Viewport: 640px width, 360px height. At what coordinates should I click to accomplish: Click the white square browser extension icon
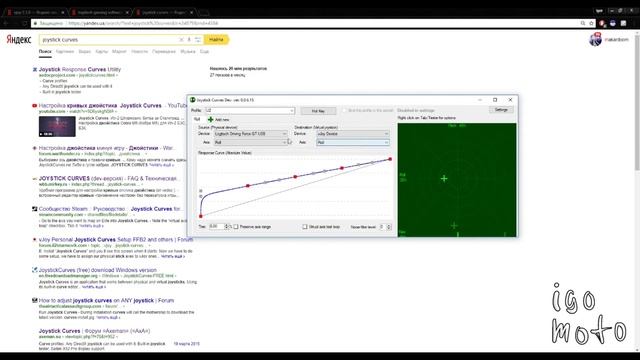point(623,24)
